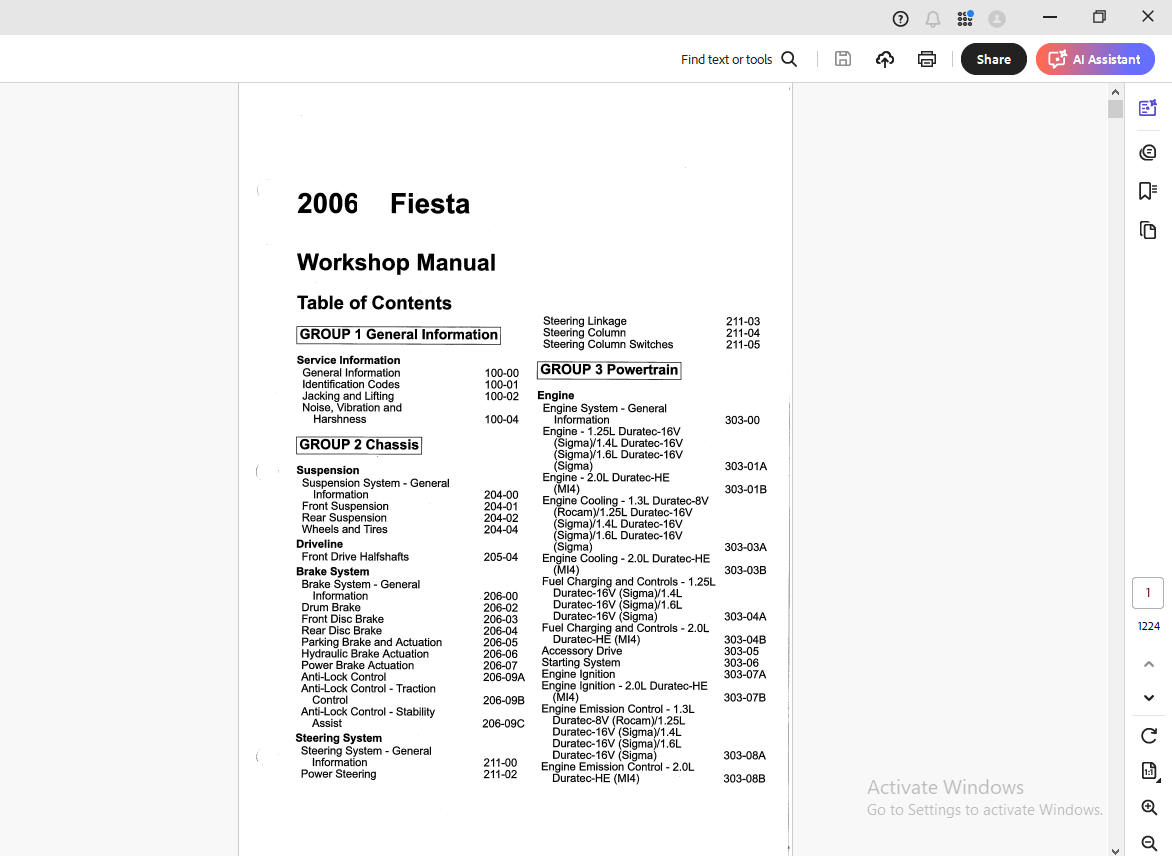Click the GROUP 2 Chassis heading

pos(359,445)
